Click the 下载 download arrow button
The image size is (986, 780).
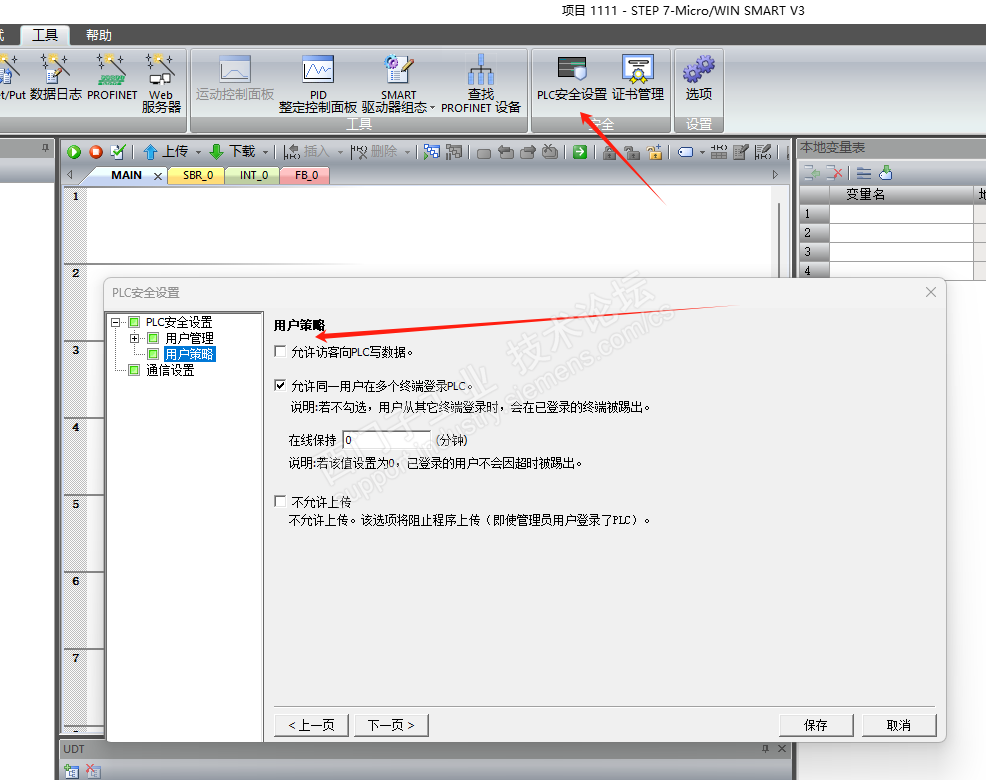pyautogui.click(x=232, y=152)
